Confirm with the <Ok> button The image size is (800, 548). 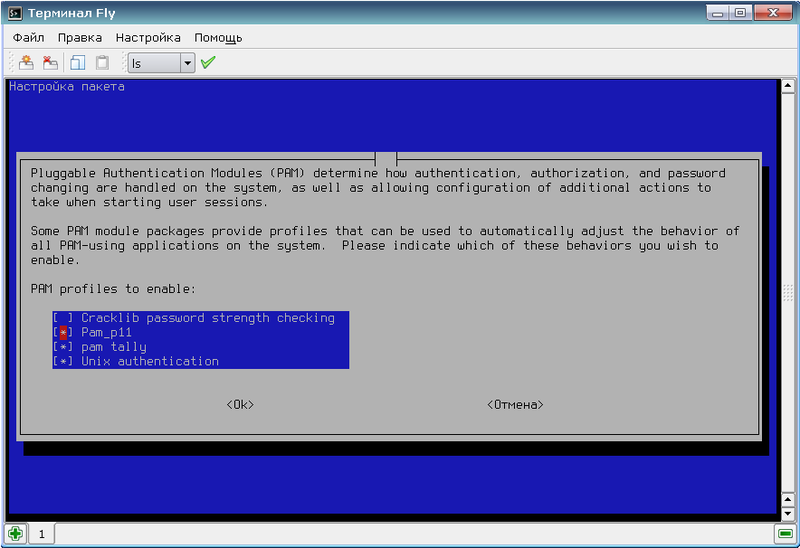pyautogui.click(x=240, y=405)
